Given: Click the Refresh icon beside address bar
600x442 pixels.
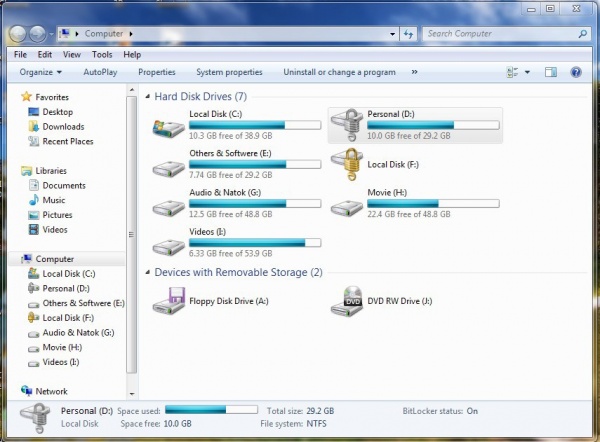Looking at the screenshot, I should coord(409,34).
